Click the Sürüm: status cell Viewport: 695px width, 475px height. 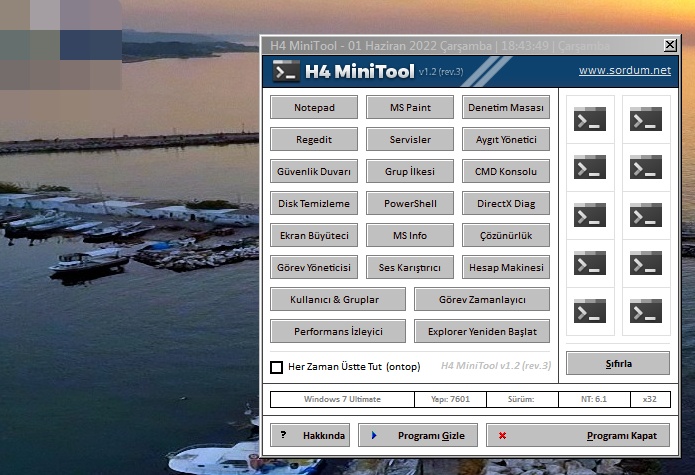(522, 399)
